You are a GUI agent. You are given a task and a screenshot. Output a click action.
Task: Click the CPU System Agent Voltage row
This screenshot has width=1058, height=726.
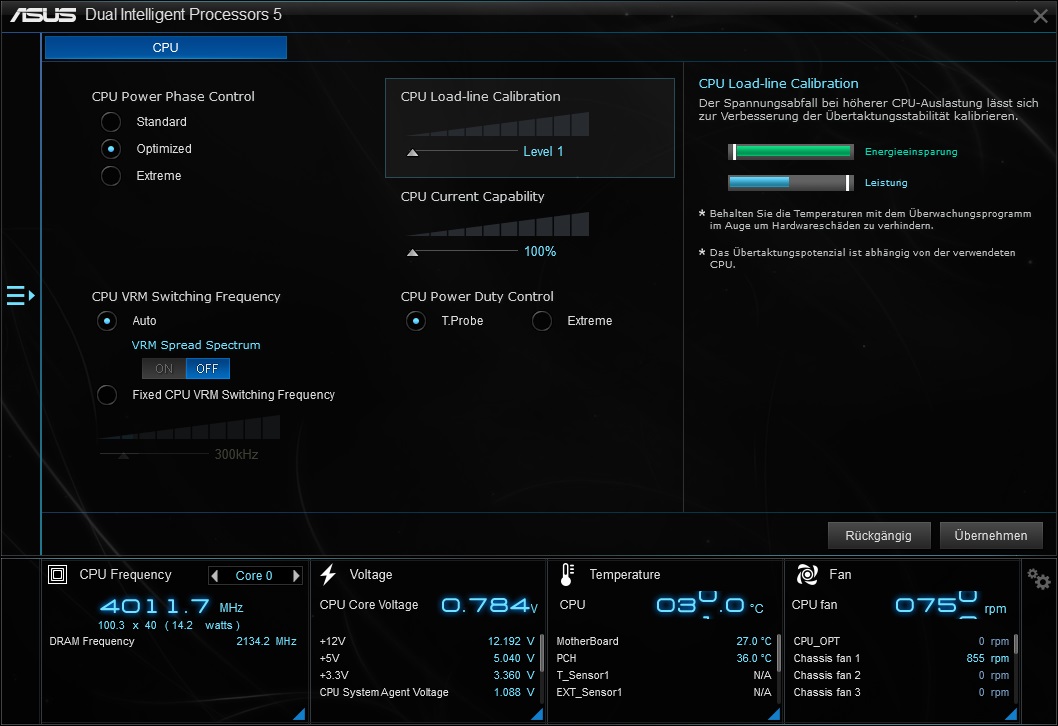click(x=426, y=692)
